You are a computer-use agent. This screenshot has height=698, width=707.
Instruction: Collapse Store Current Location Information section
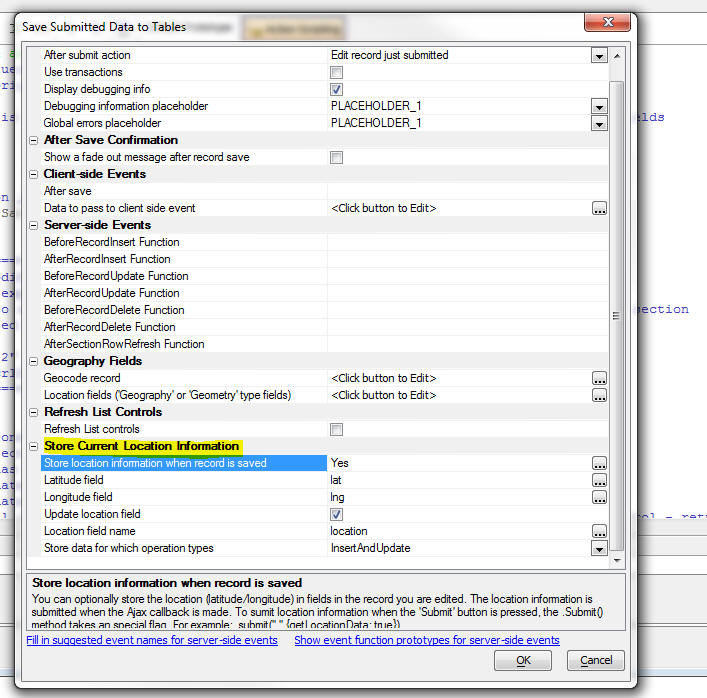pos(33,446)
